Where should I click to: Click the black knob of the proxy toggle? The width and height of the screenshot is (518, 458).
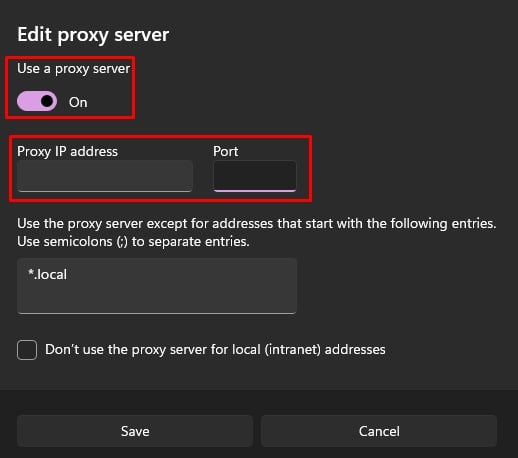47,101
